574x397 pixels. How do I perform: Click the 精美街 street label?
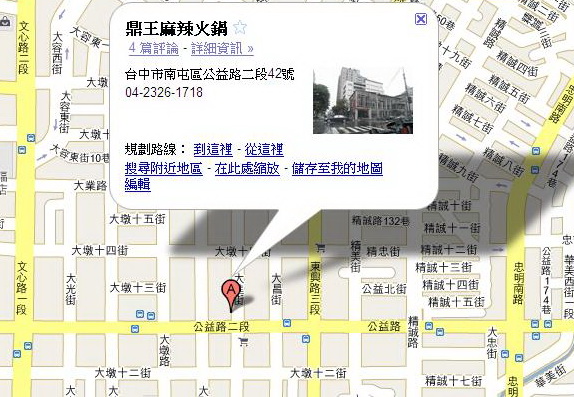point(355,256)
